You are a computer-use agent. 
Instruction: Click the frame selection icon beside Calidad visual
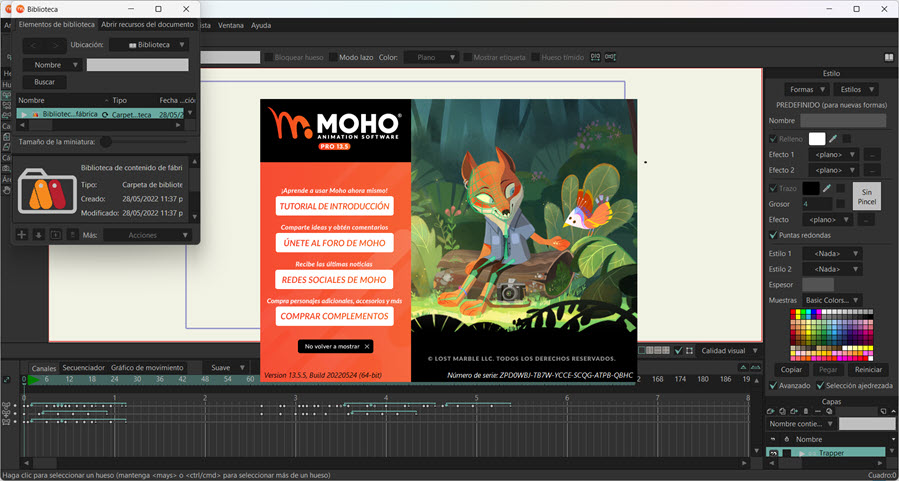689,350
